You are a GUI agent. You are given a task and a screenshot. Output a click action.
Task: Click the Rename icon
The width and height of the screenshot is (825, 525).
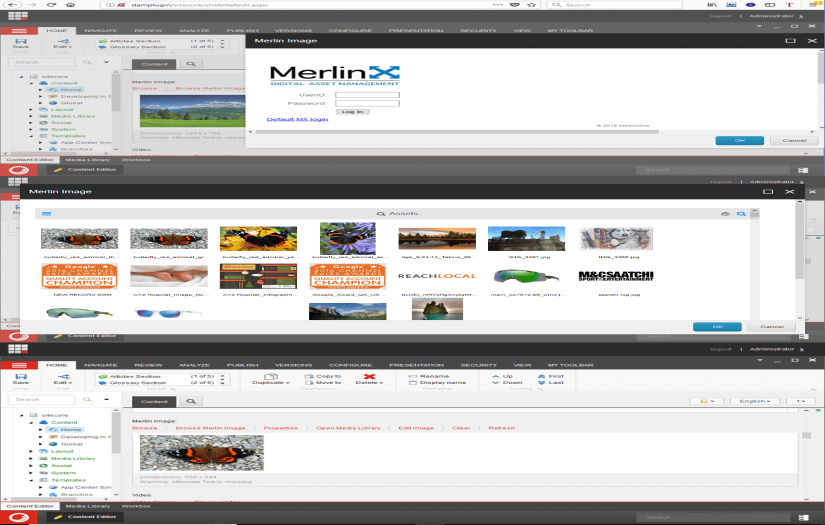pyautogui.click(x=412, y=377)
